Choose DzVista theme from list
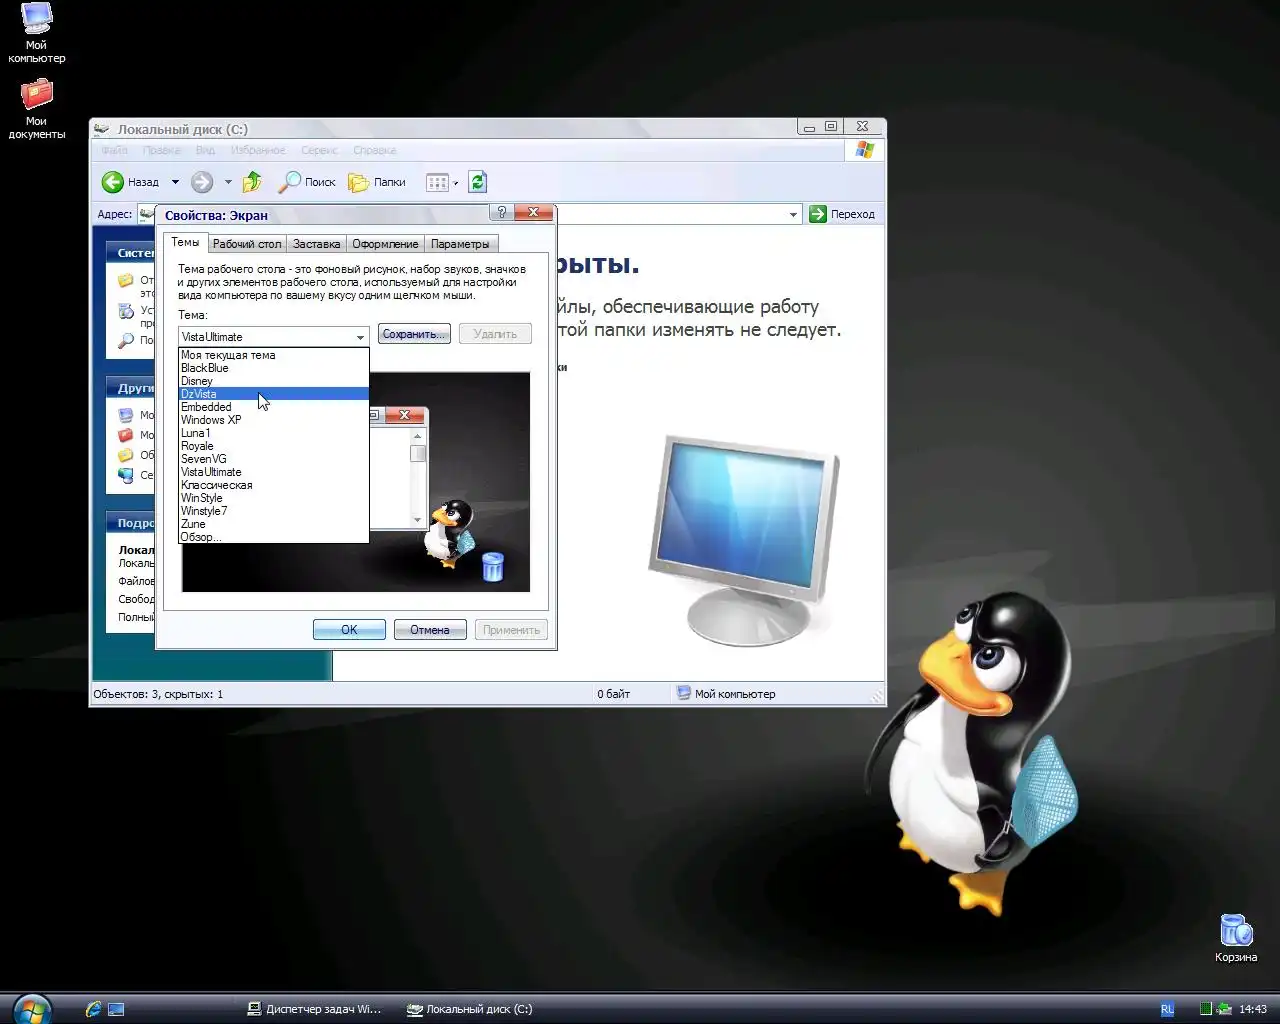Viewport: 1280px width, 1024px height. pyautogui.click(x=274, y=394)
